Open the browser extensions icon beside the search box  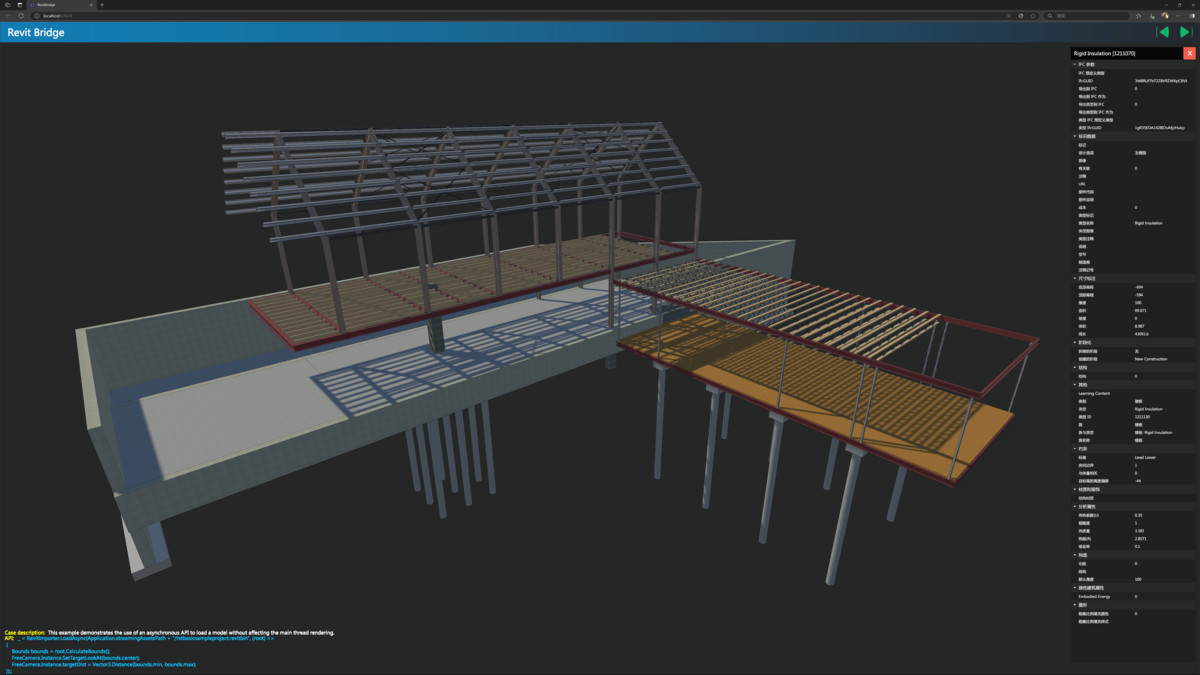pos(1139,16)
